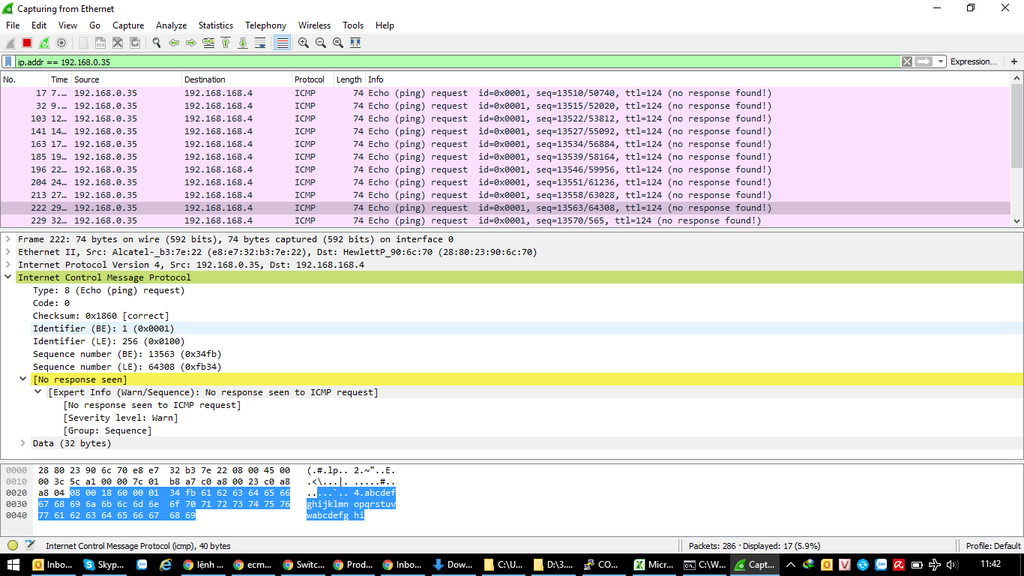Sort packets by the Protocol column header
Image resolution: width=1024 pixels, height=576 pixels.
coord(309,79)
